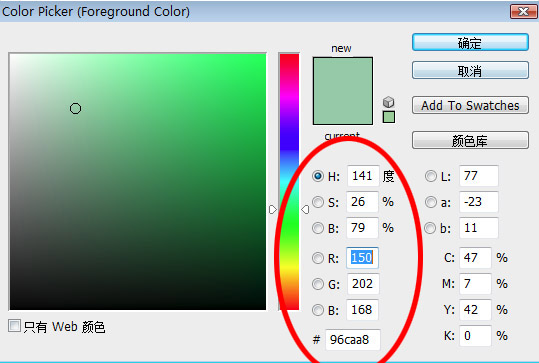
Task: Click the a field showing -23
Action: pos(479,202)
